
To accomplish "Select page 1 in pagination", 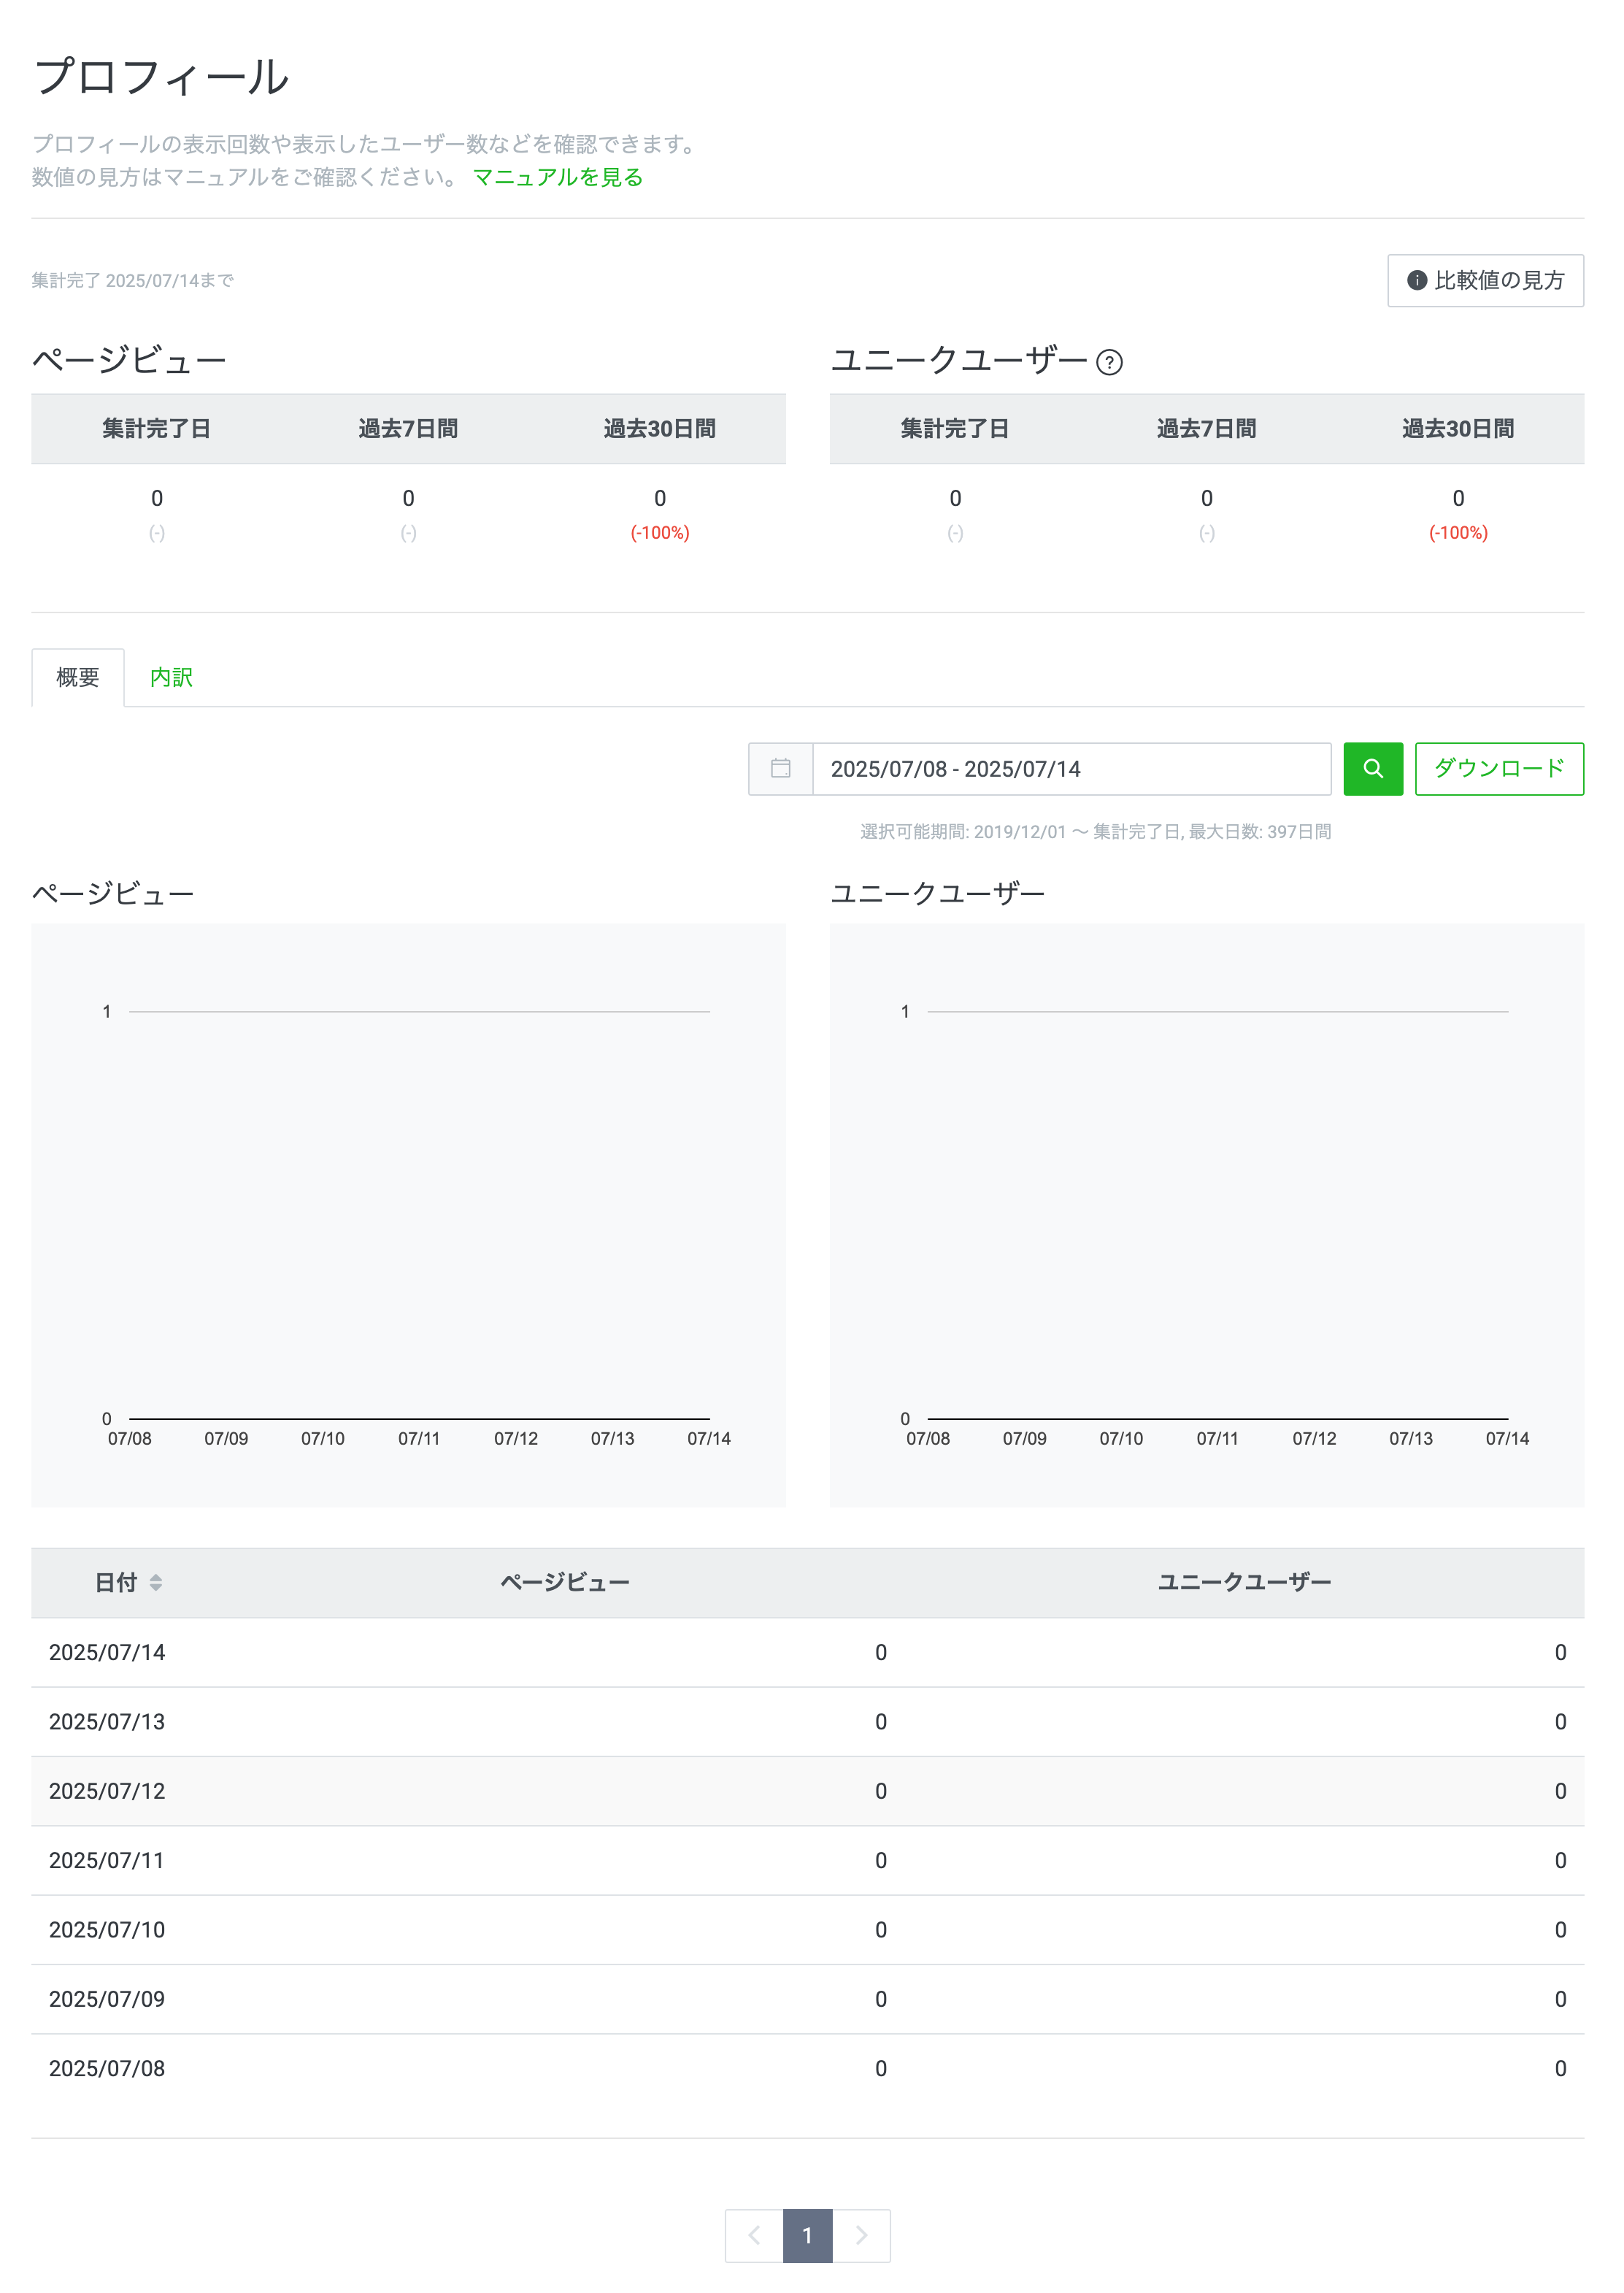I will click(807, 2235).
